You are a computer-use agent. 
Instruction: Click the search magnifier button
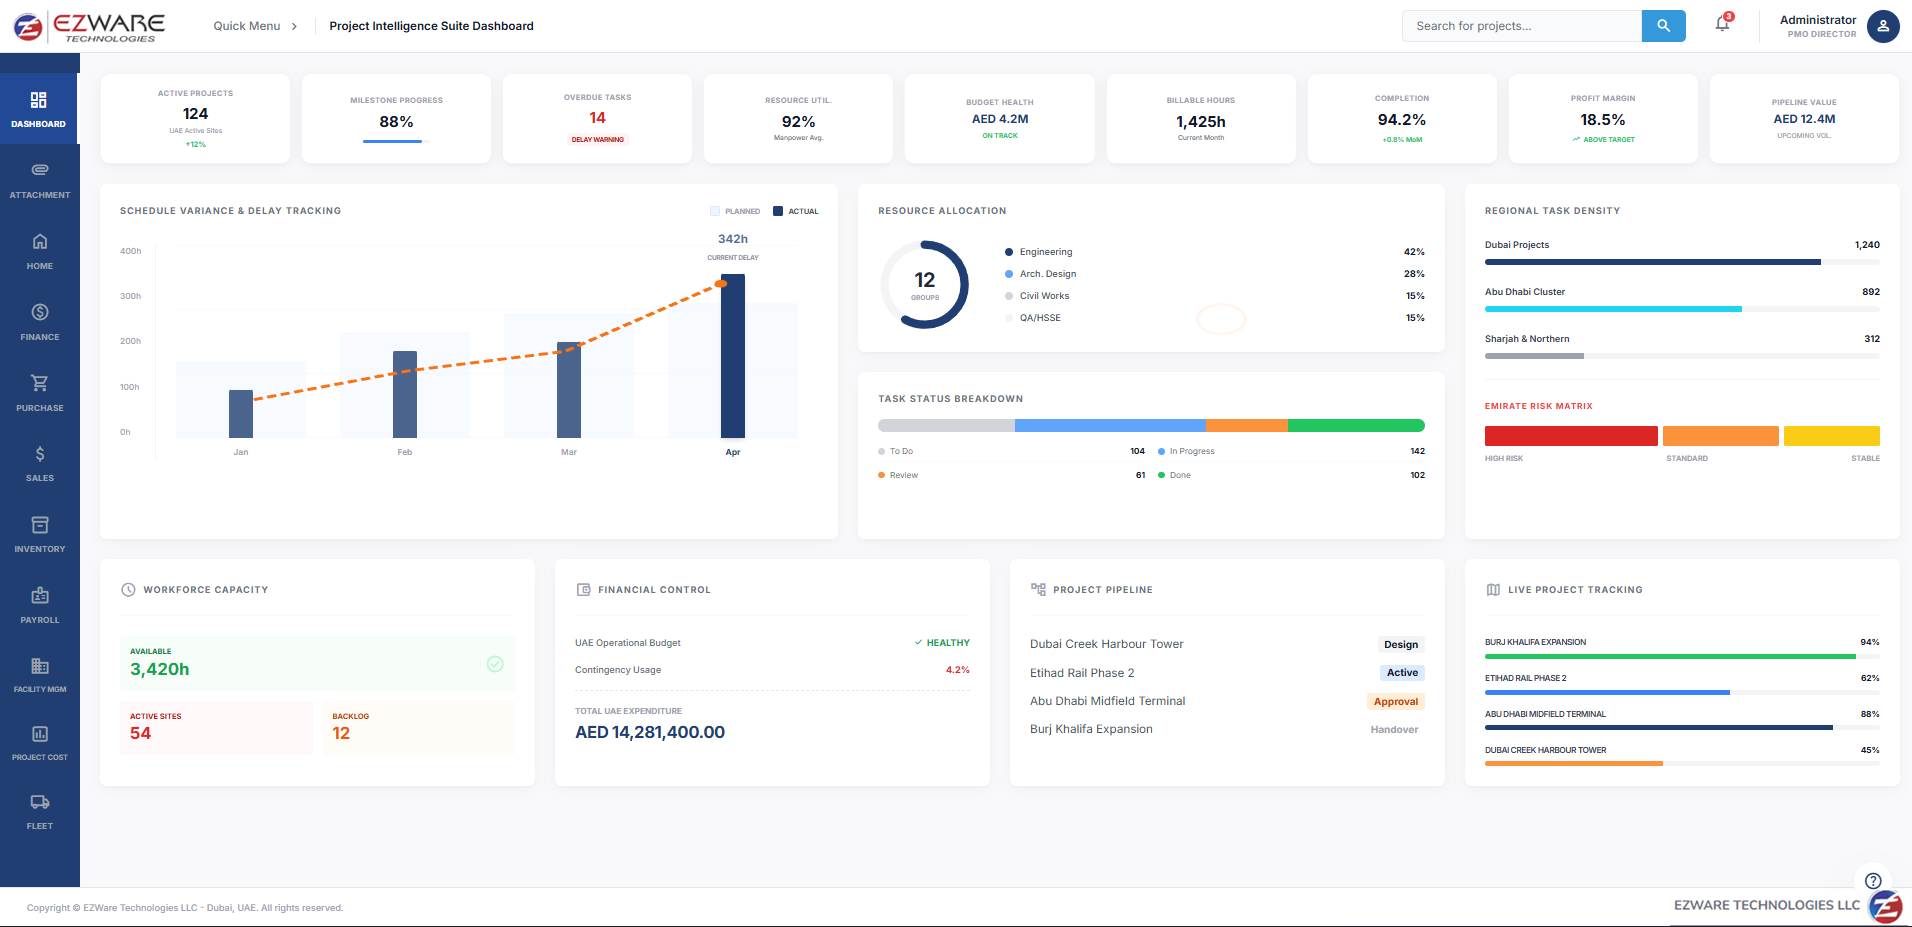point(1663,26)
